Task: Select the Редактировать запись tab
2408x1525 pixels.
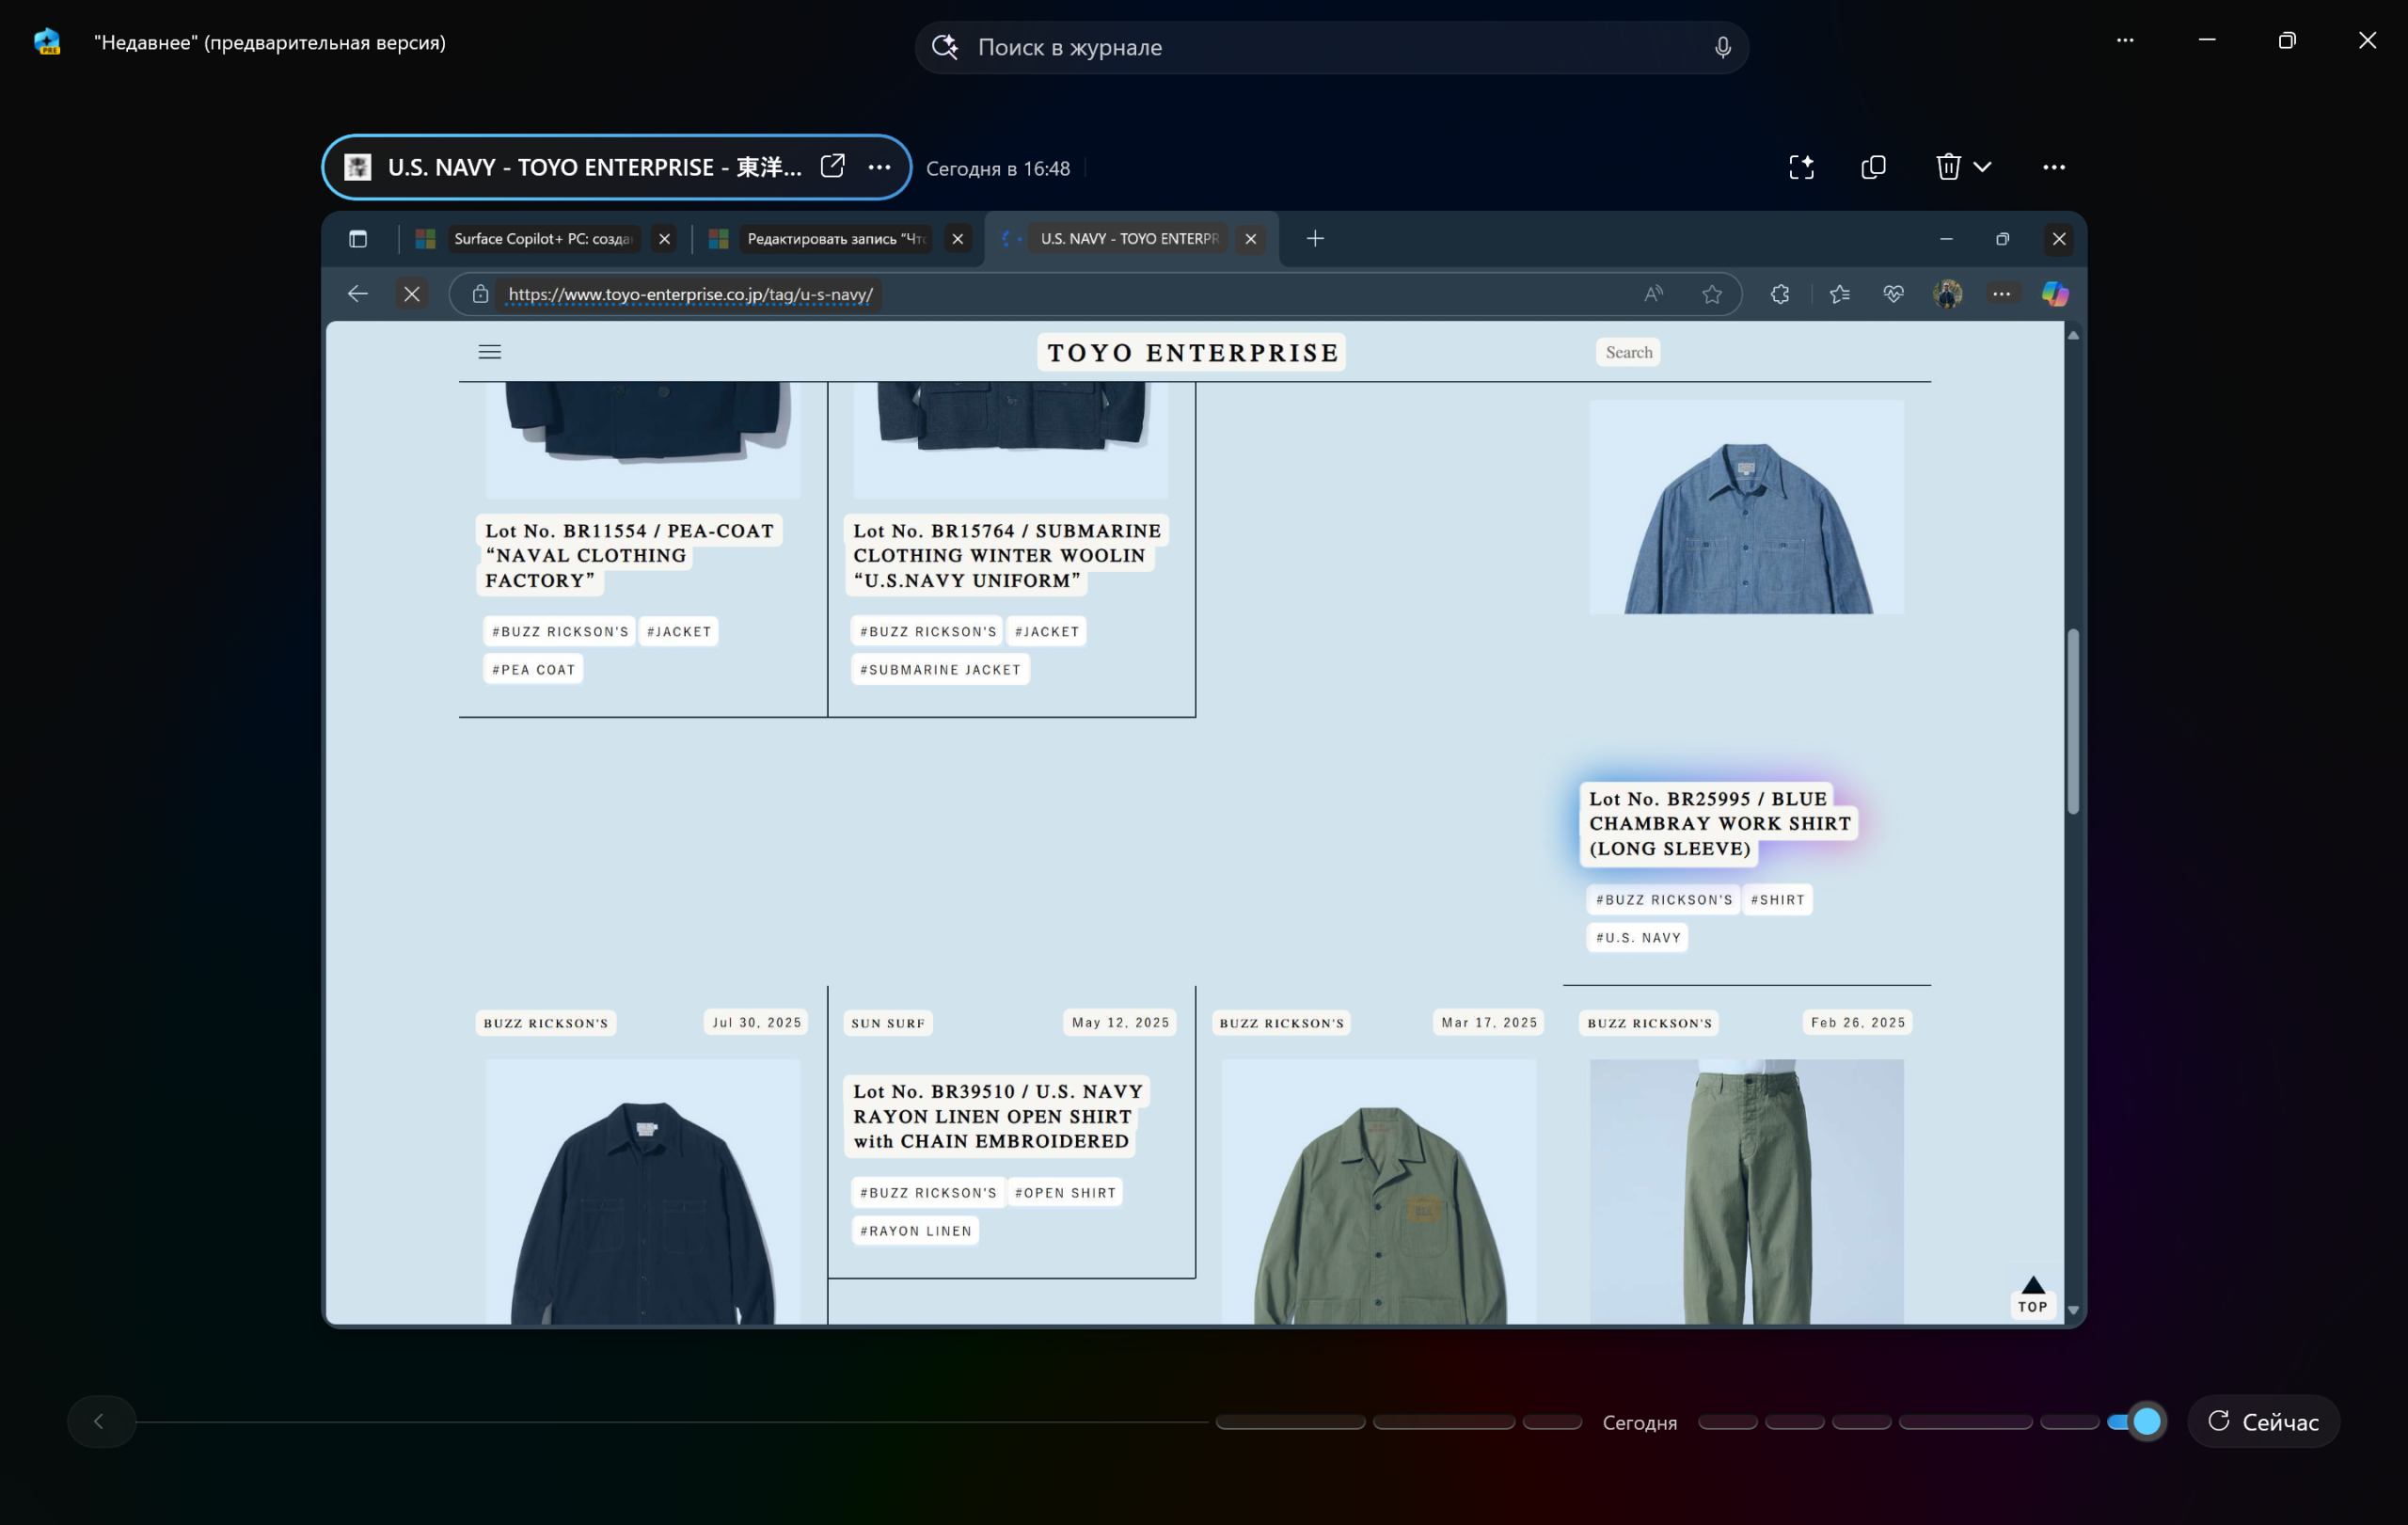Action: [x=835, y=238]
